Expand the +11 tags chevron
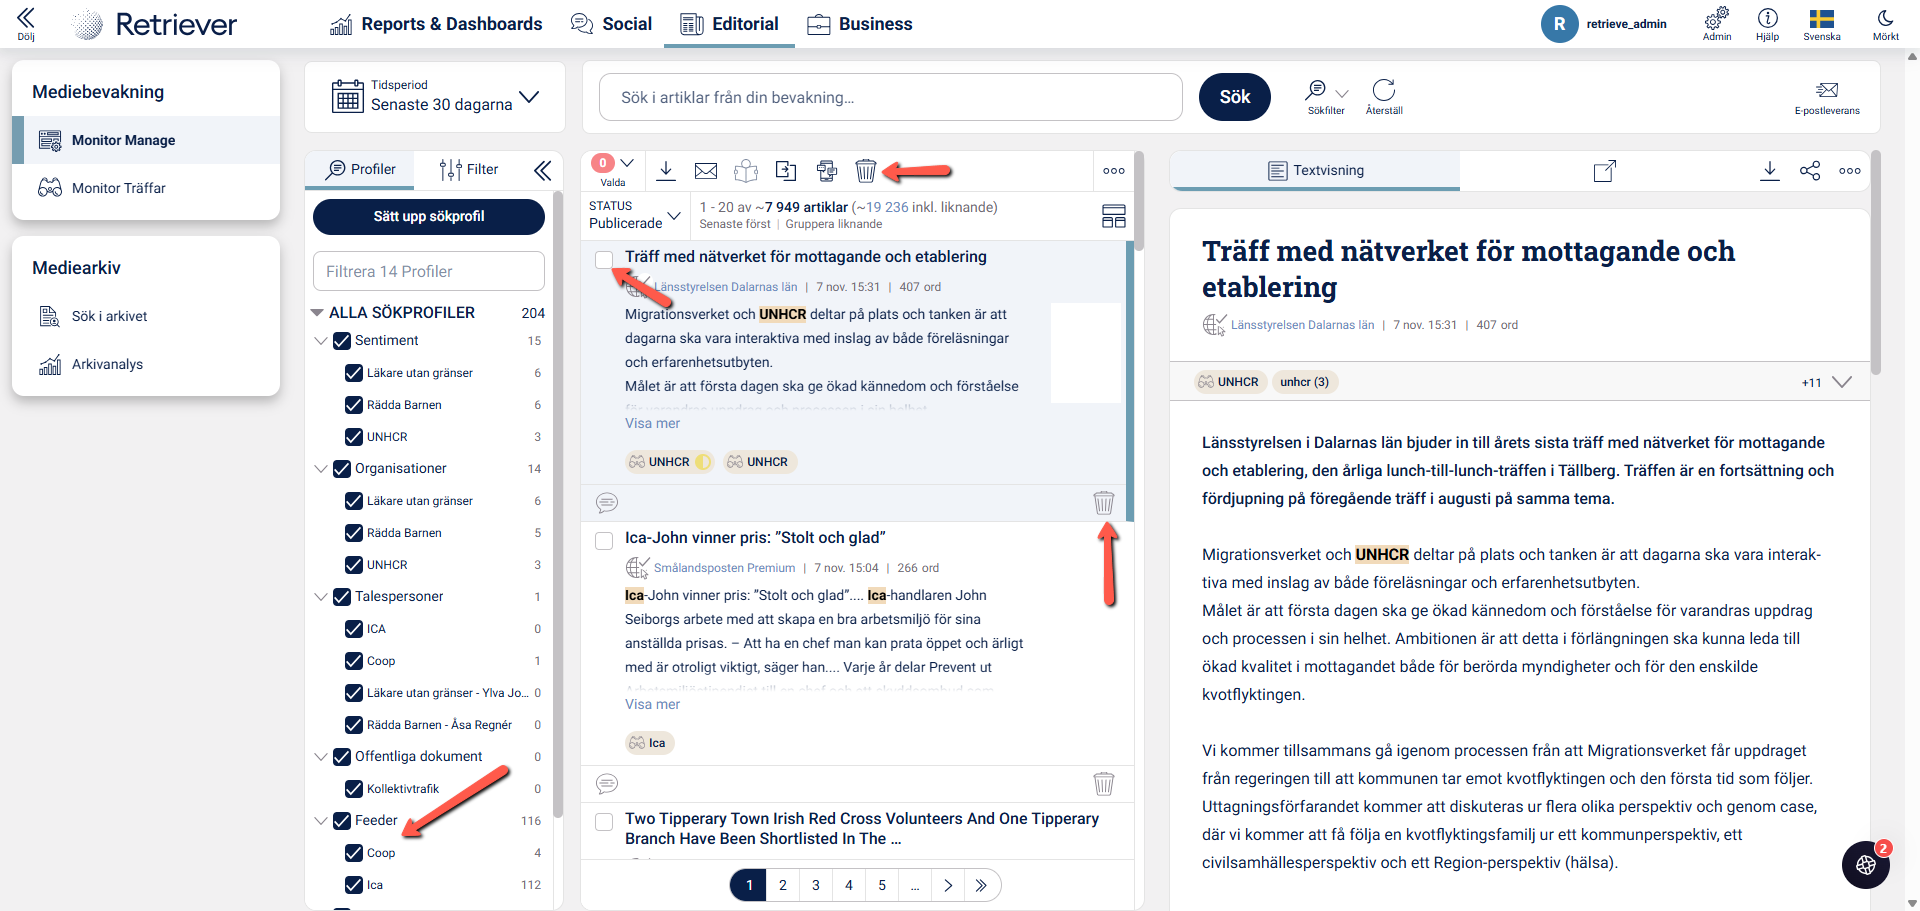The image size is (1920, 911). pyautogui.click(x=1842, y=382)
